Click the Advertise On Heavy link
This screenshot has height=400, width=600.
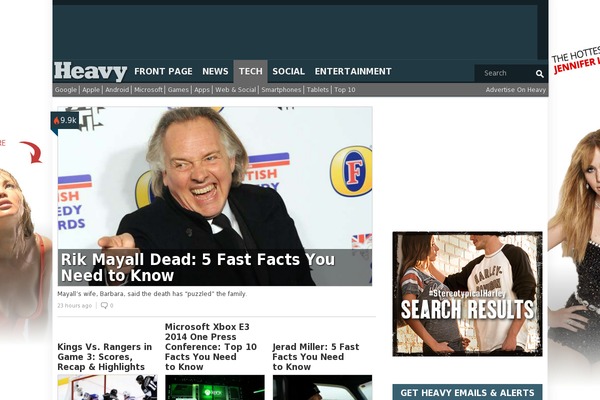[515, 90]
